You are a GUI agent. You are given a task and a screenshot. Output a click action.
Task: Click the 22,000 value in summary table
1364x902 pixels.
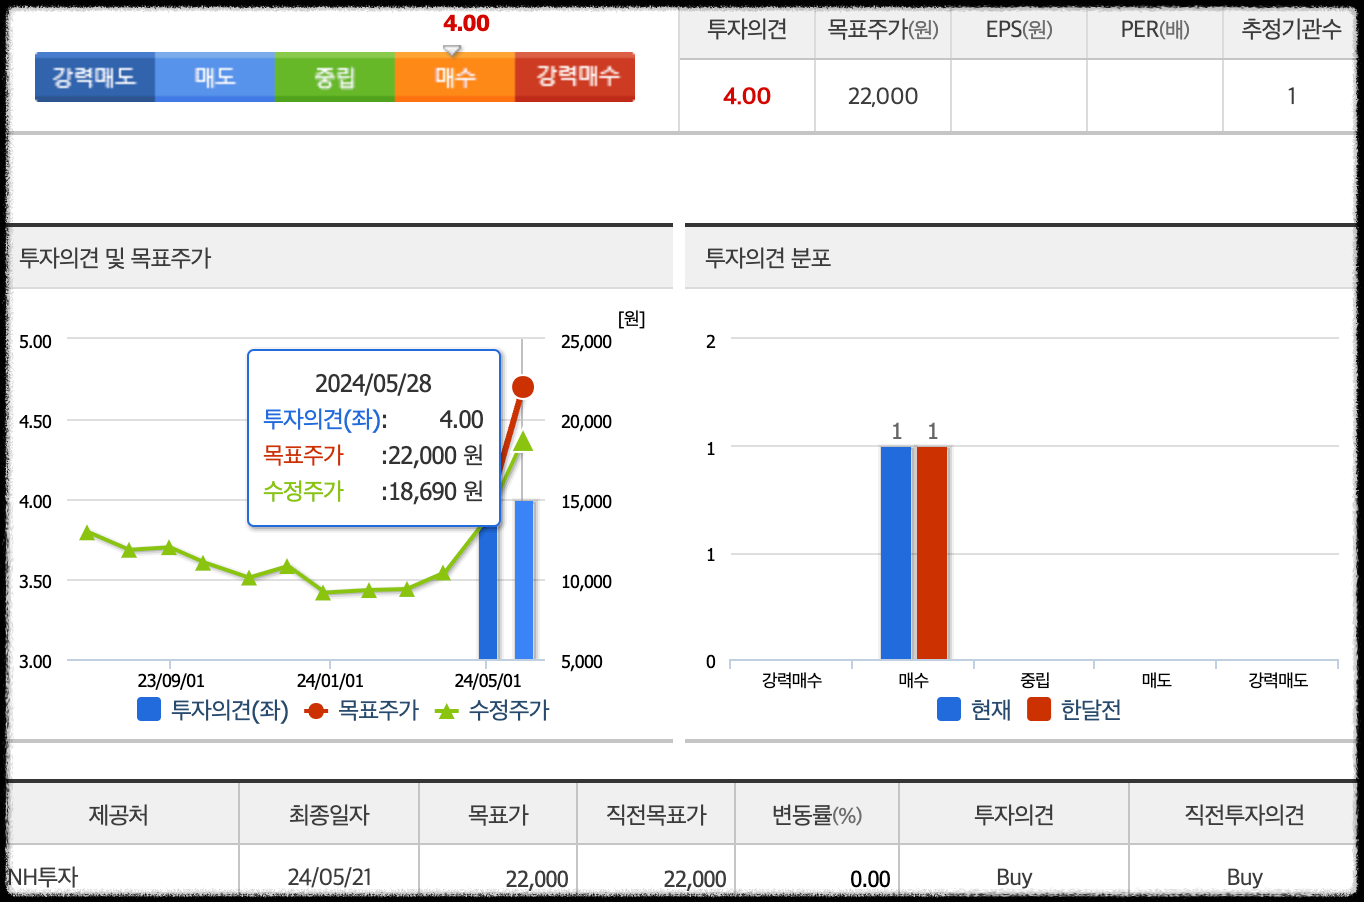[x=883, y=96]
